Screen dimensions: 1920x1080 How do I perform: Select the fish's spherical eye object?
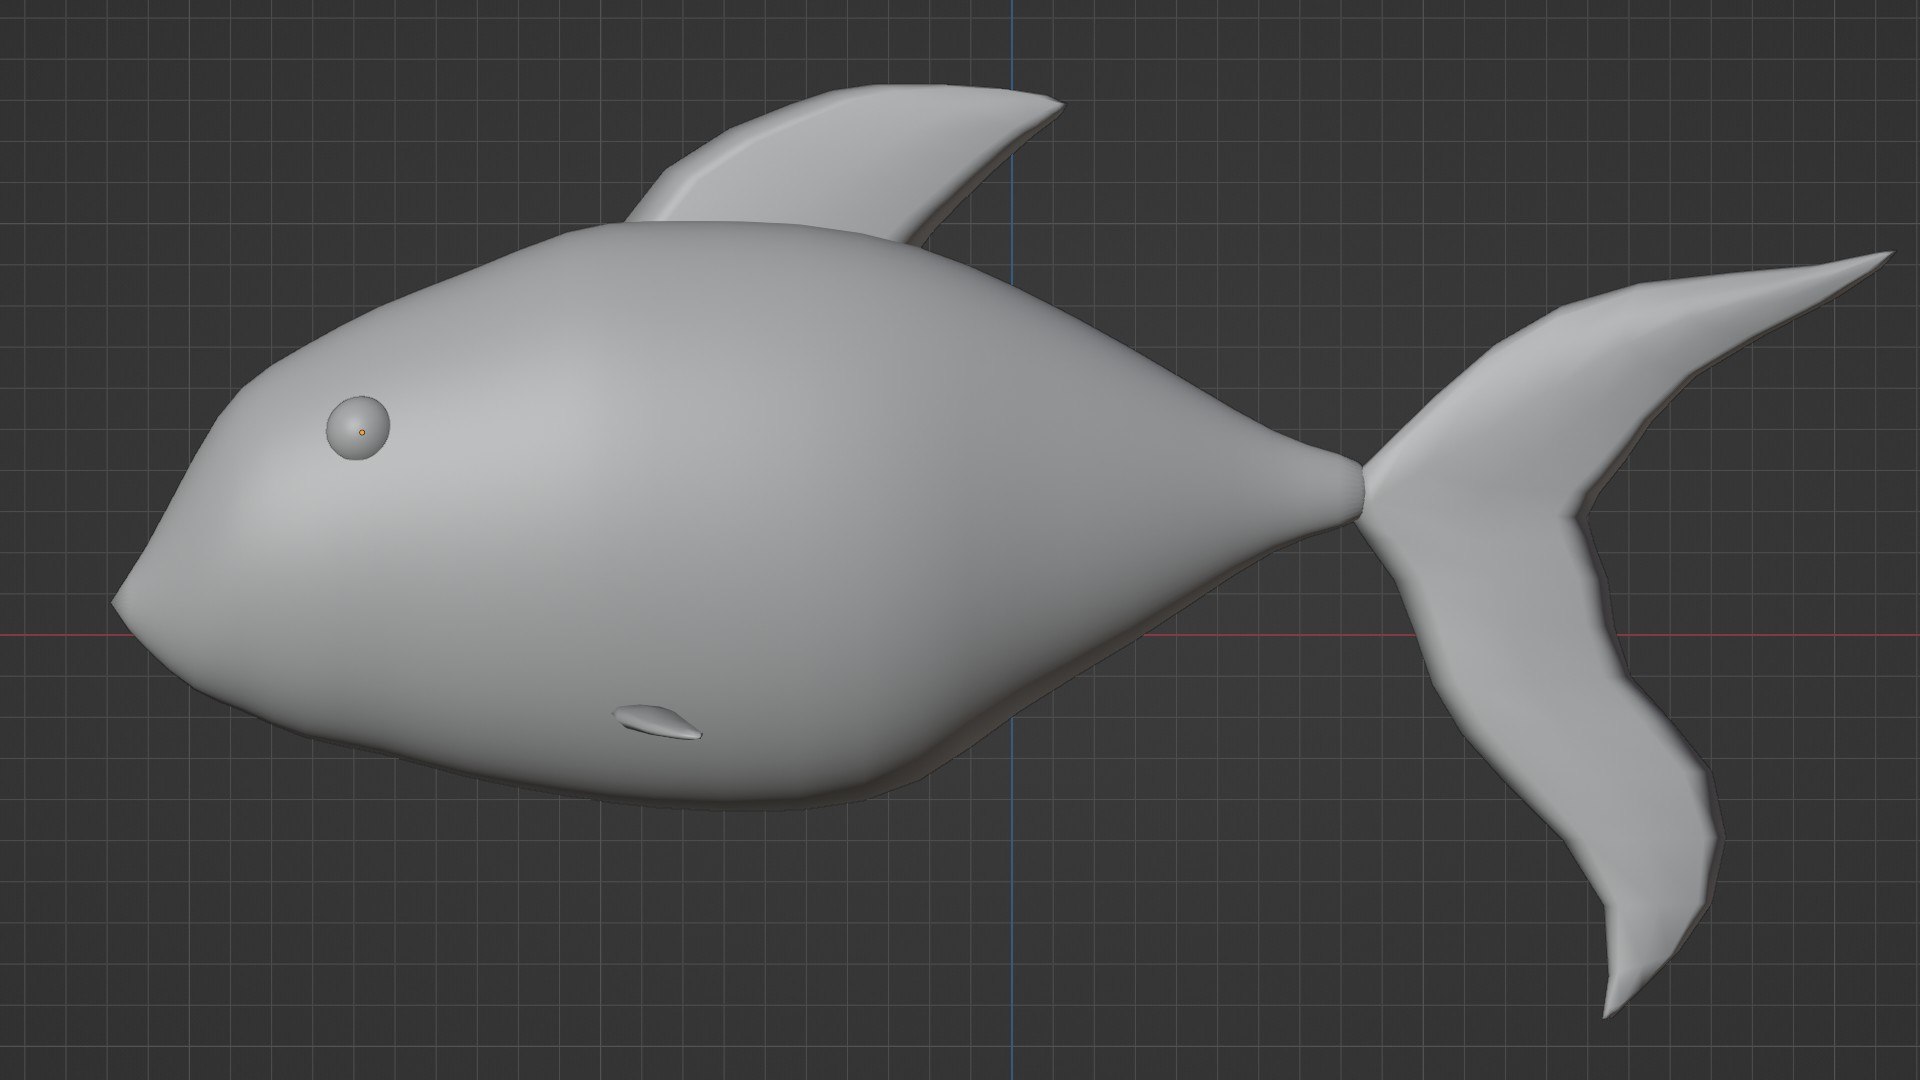tap(357, 429)
